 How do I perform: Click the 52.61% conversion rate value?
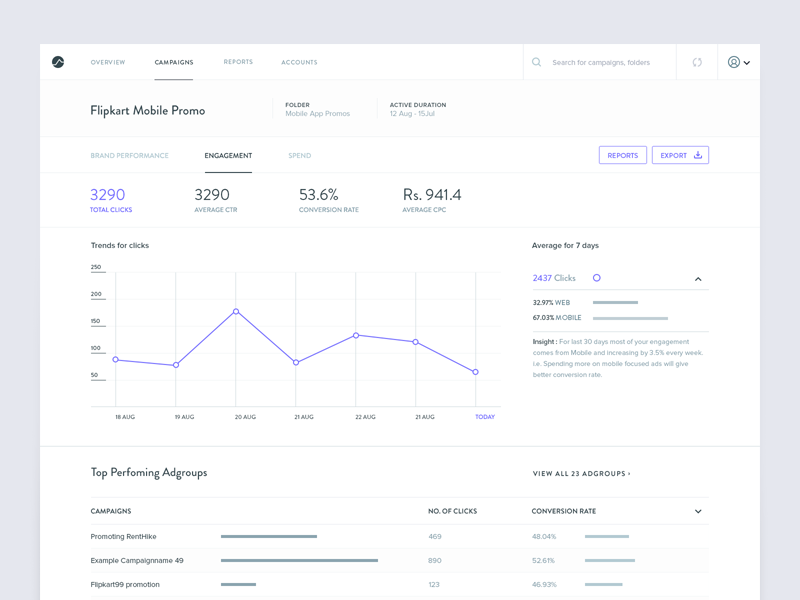coord(543,560)
